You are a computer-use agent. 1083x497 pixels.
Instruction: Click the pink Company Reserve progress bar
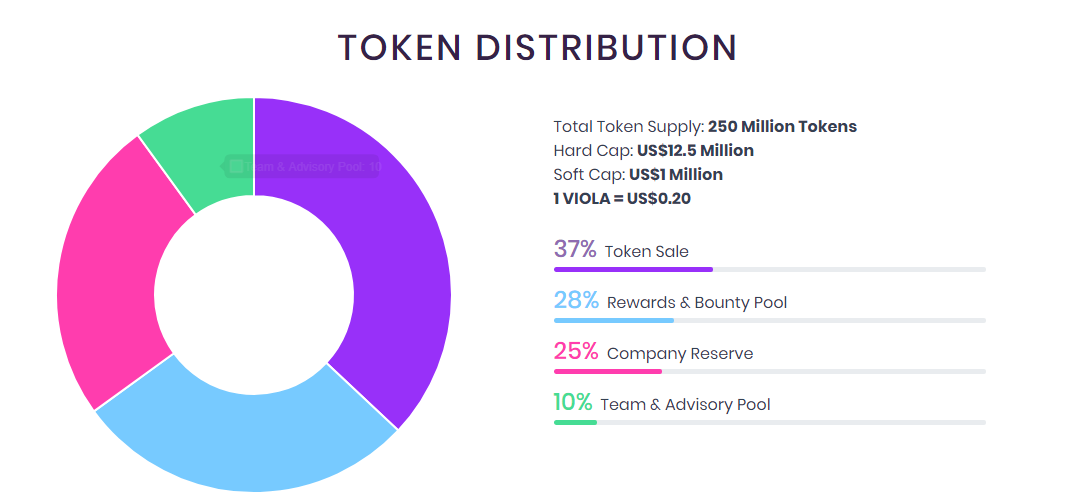pos(607,371)
